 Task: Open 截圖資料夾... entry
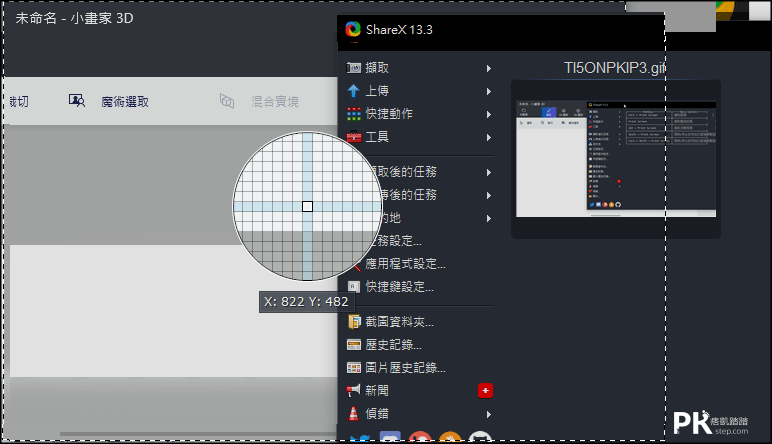[399, 322]
